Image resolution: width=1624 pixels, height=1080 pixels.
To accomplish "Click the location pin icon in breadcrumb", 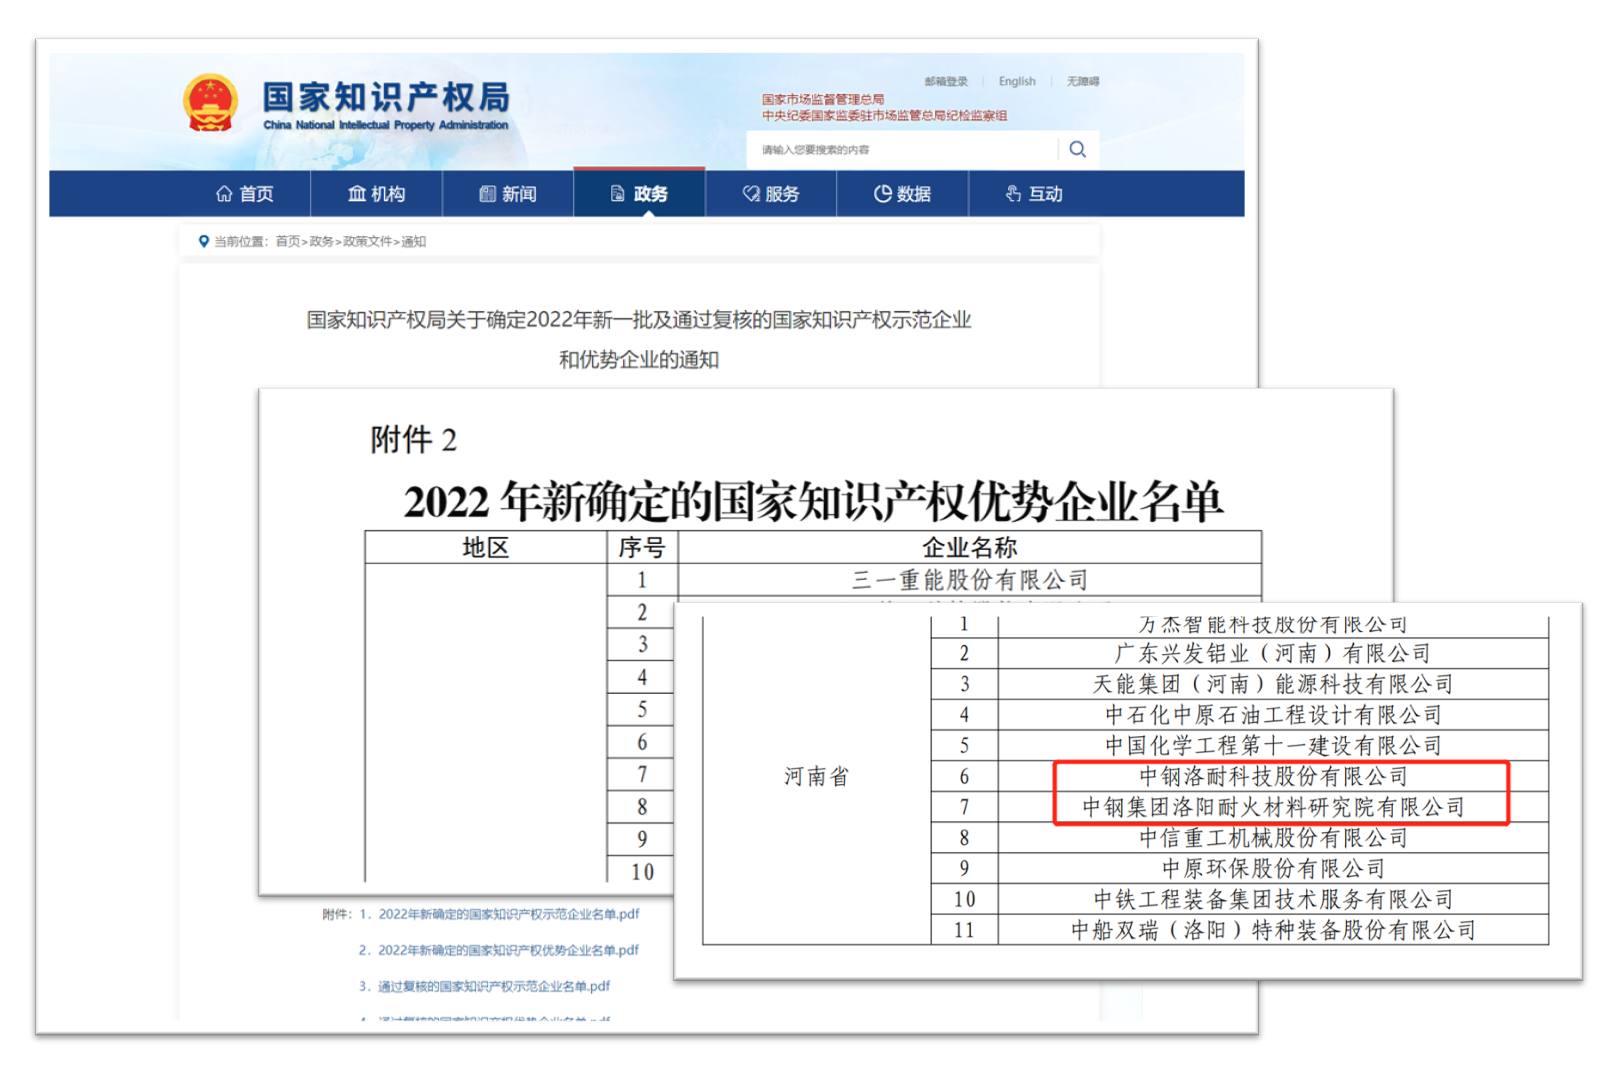I will [x=204, y=241].
